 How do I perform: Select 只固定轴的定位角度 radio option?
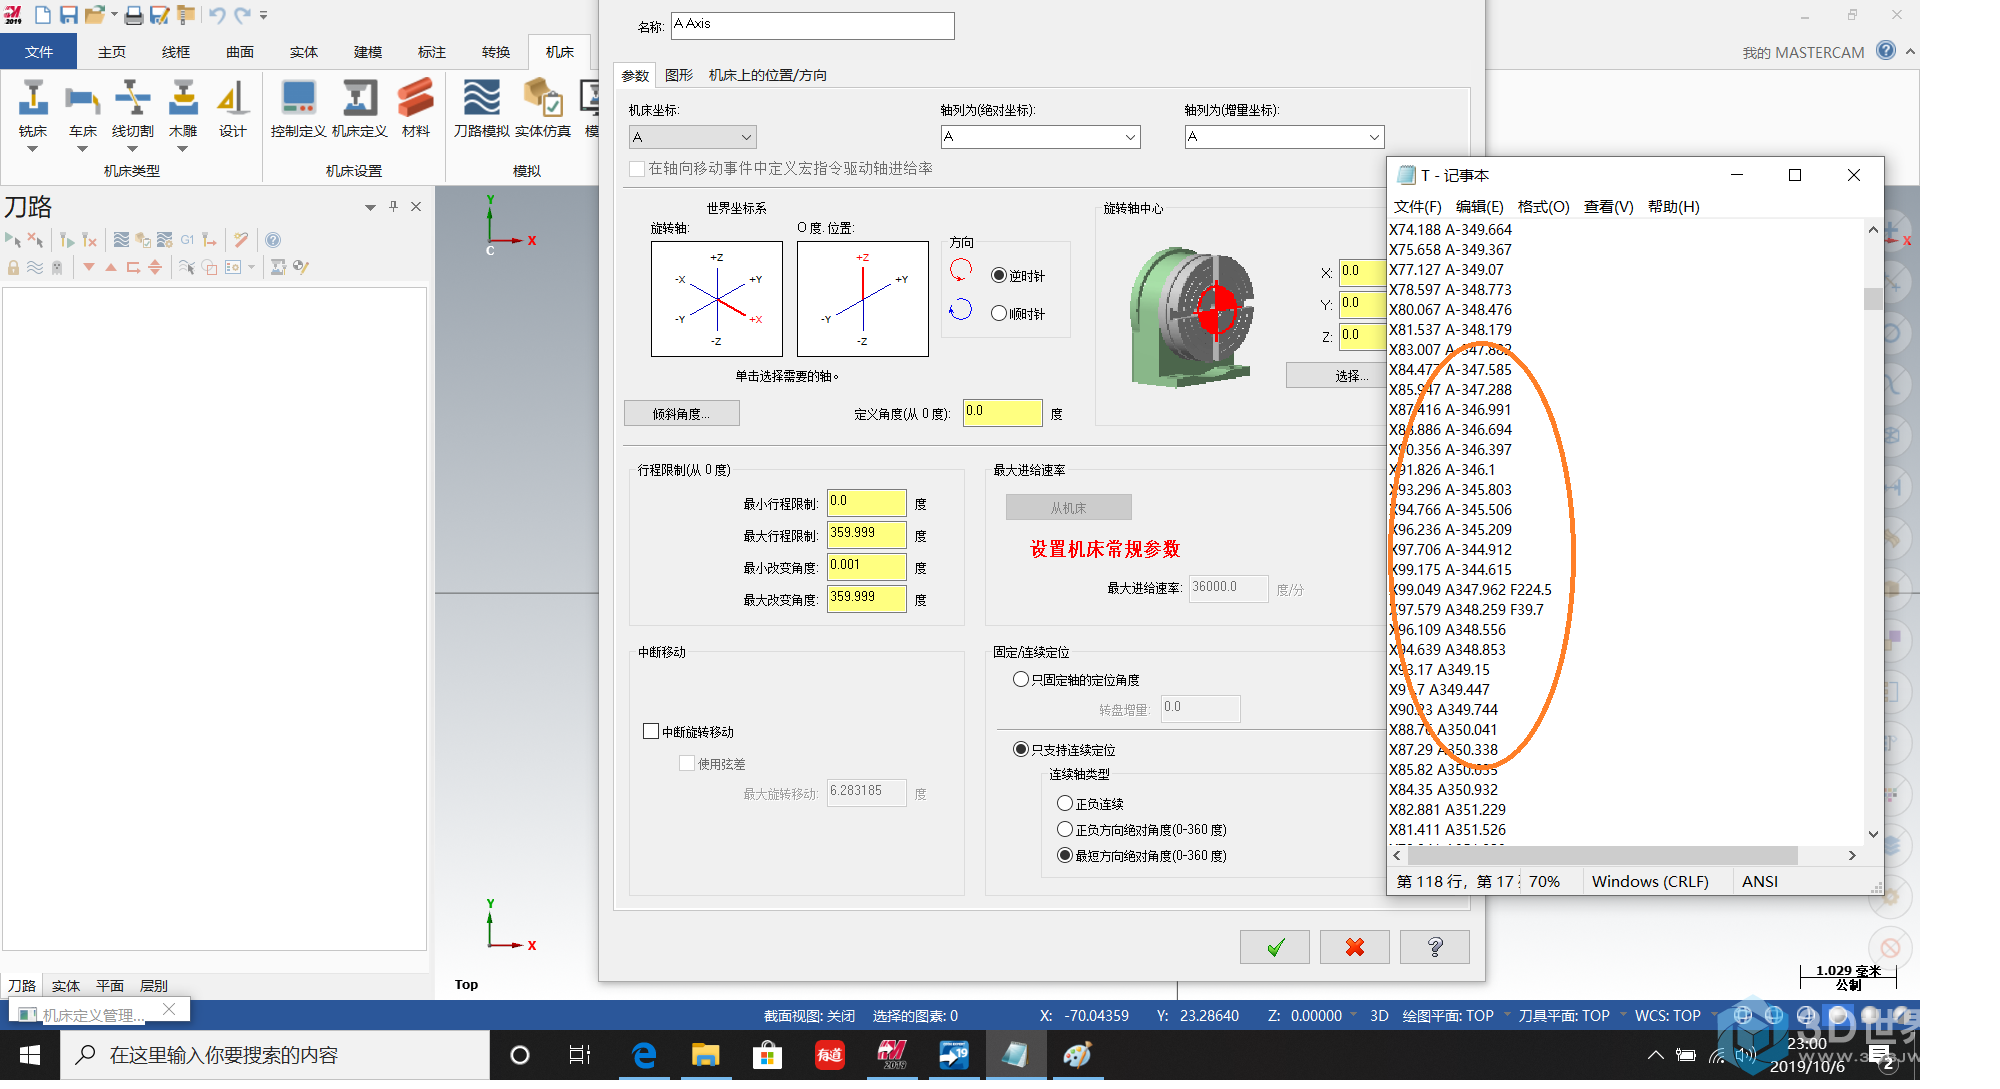(x=1021, y=679)
